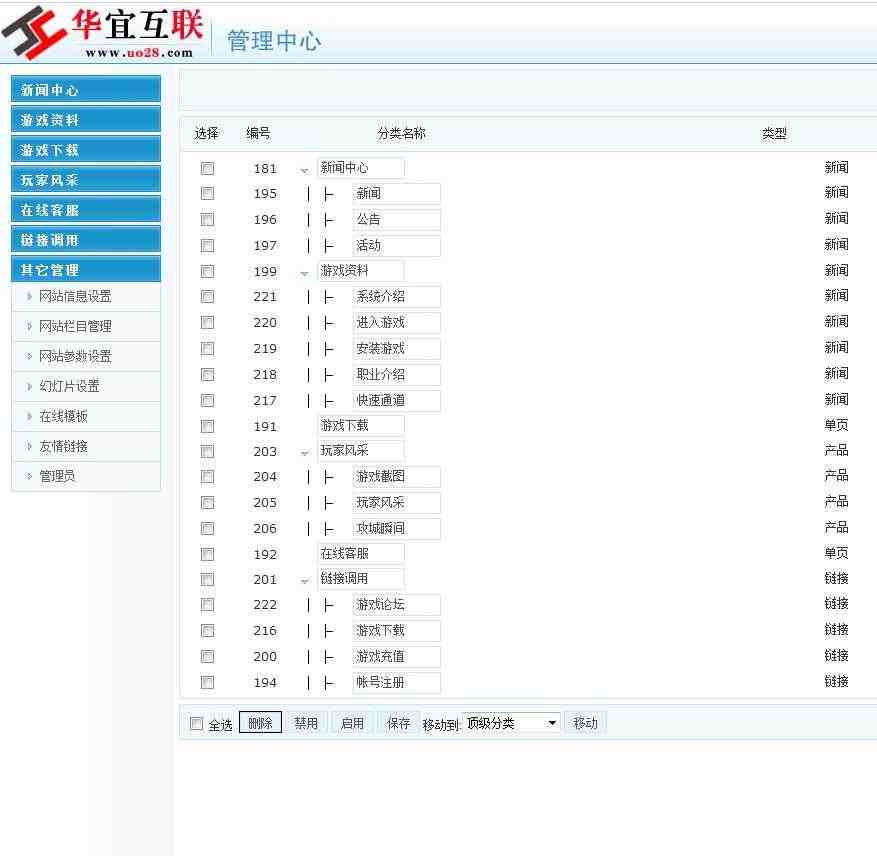Click the 编号 column header
This screenshot has width=877, height=856.
(258, 133)
